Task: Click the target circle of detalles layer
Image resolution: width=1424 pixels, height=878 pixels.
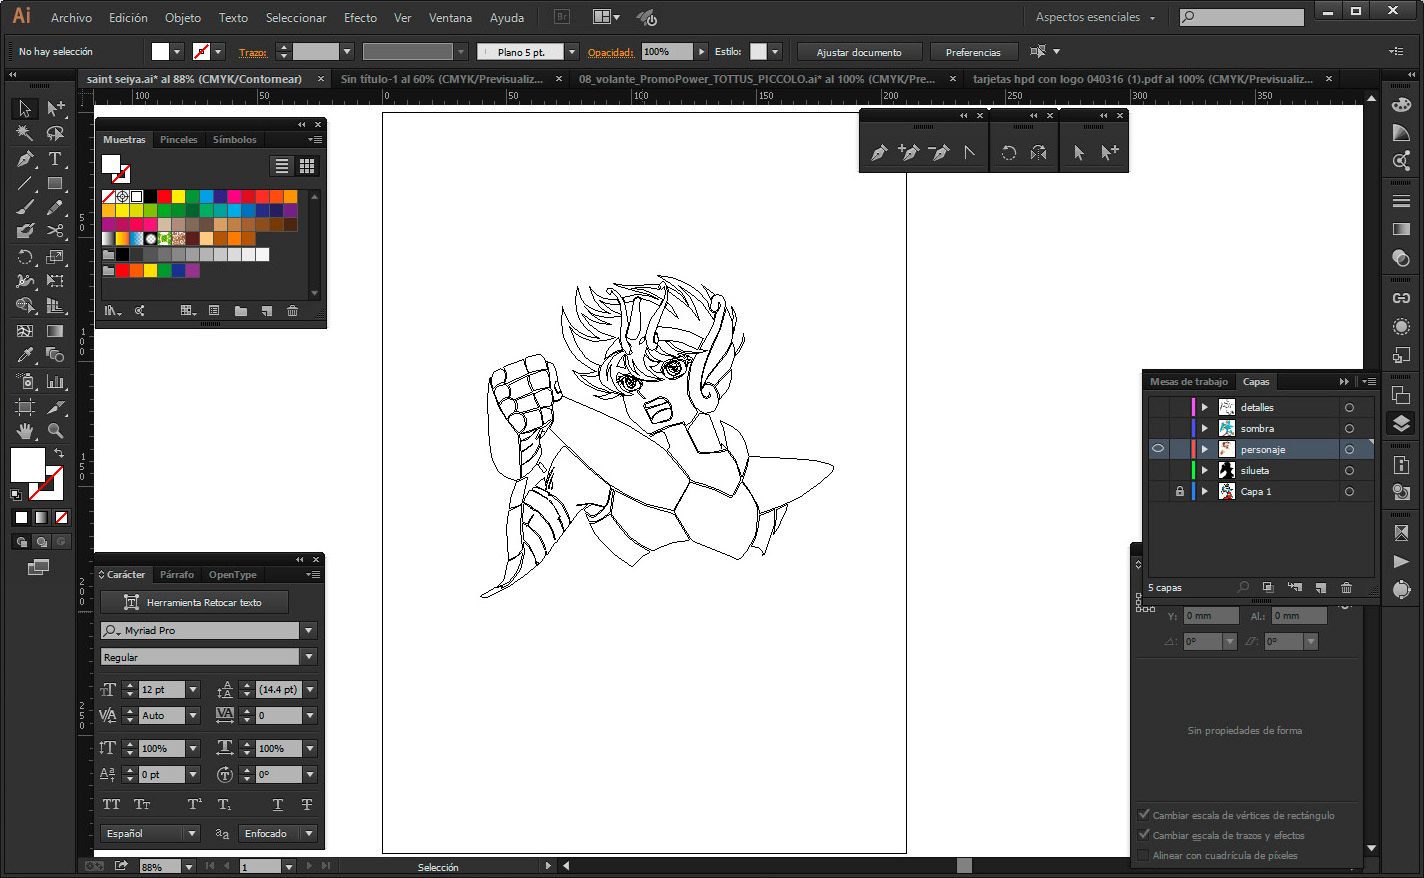Action: (1349, 407)
